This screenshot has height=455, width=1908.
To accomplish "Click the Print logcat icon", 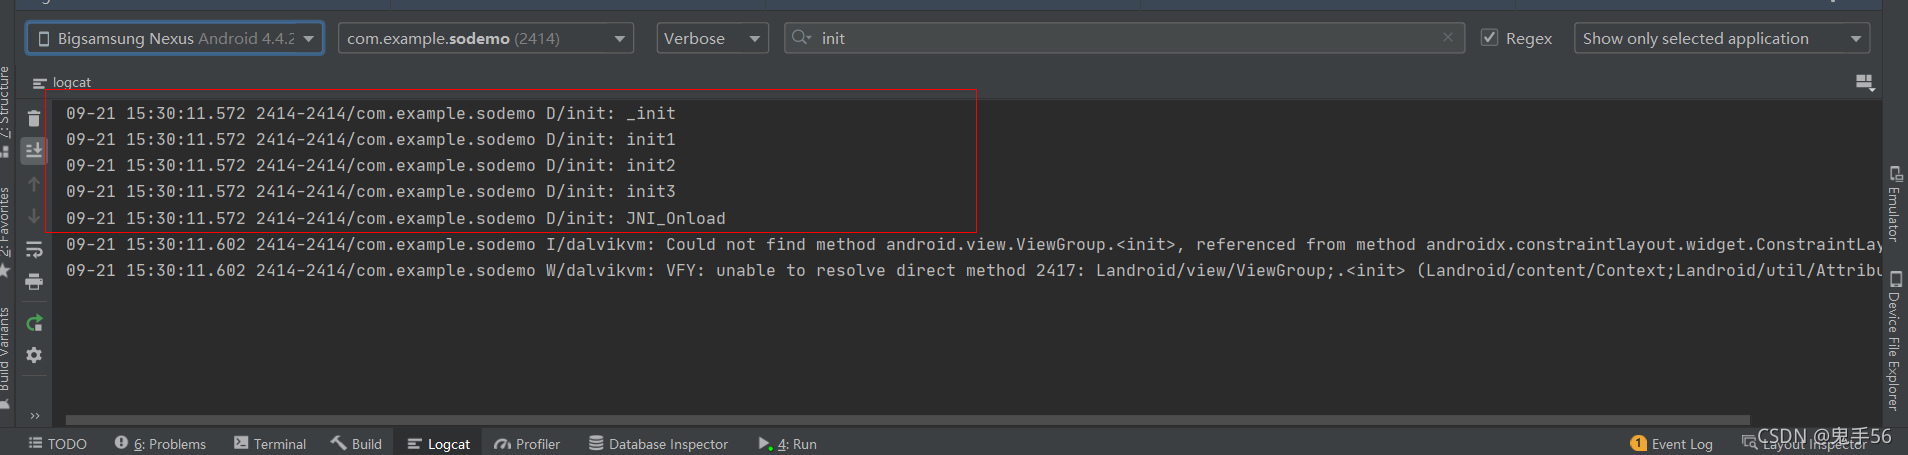I will click(34, 281).
